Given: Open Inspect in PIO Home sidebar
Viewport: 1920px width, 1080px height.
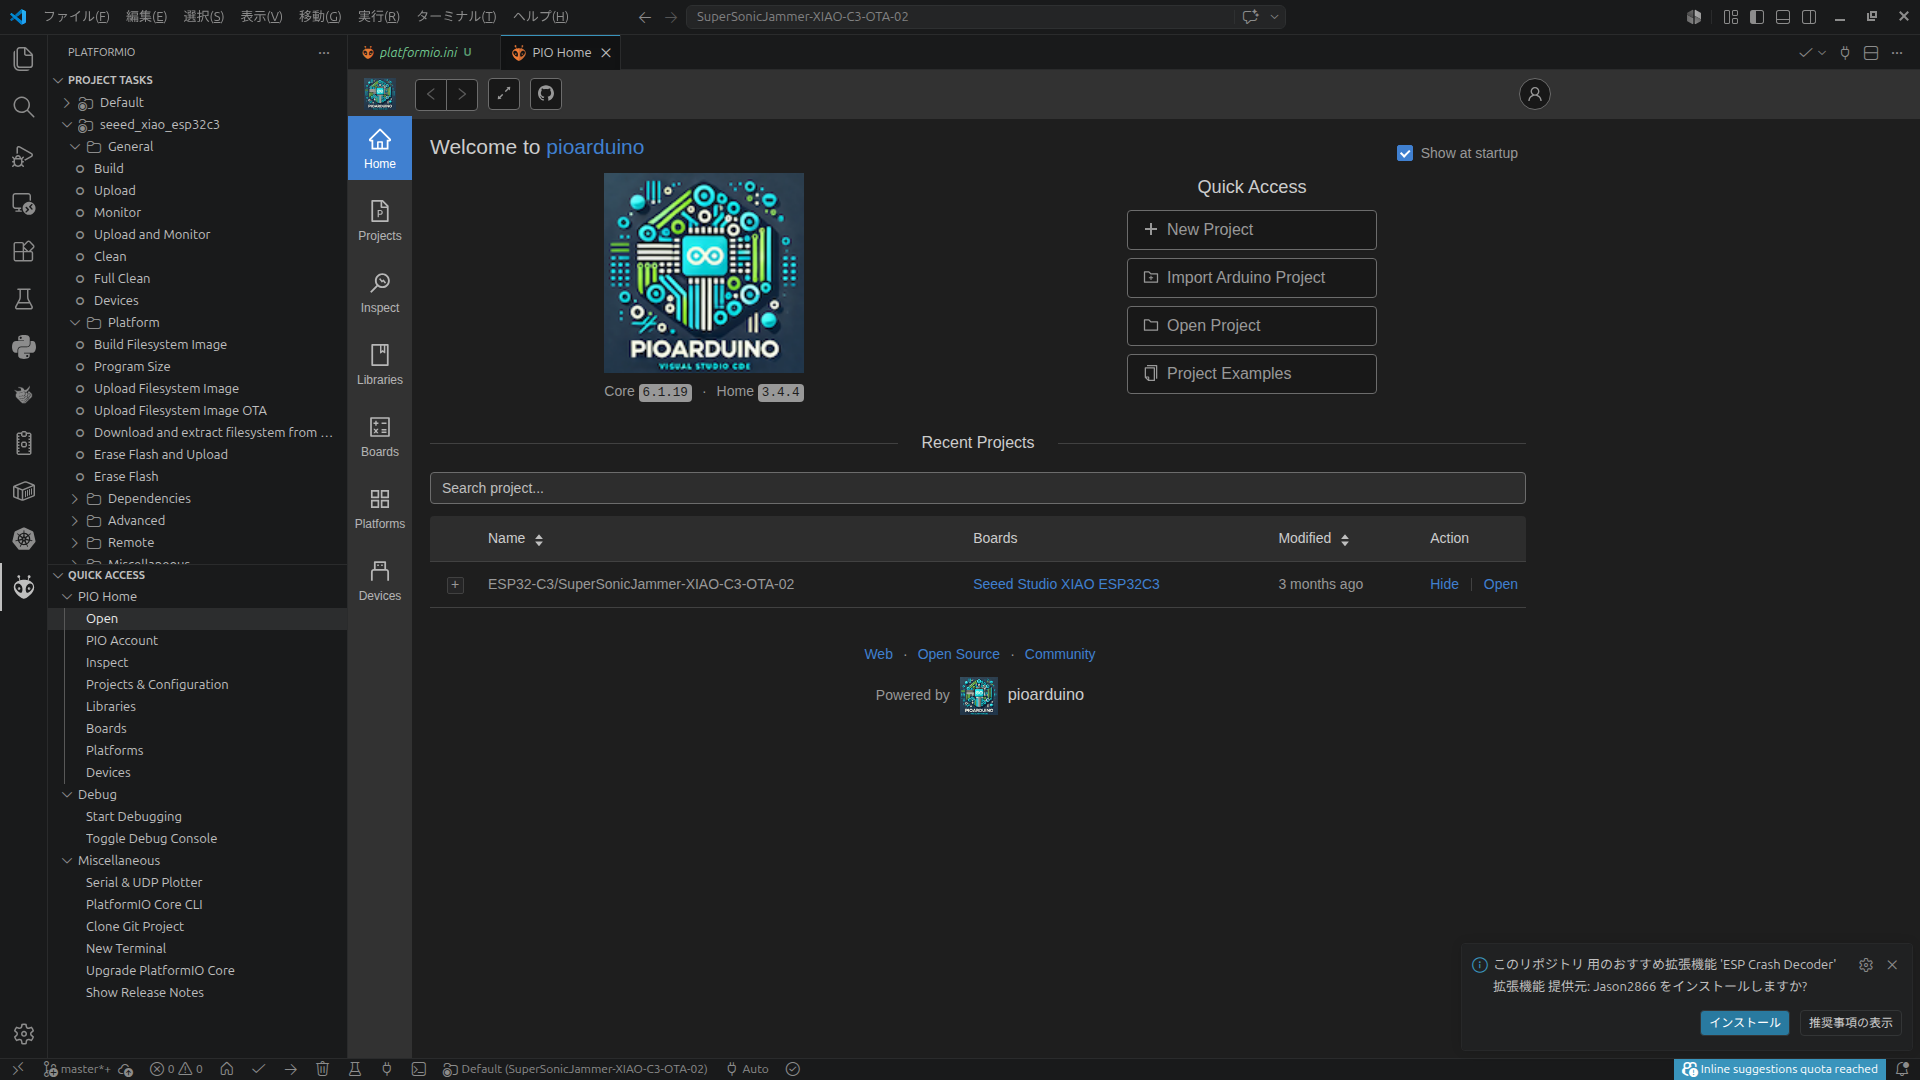Looking at the screenshot, I should (x=380, y=292).
